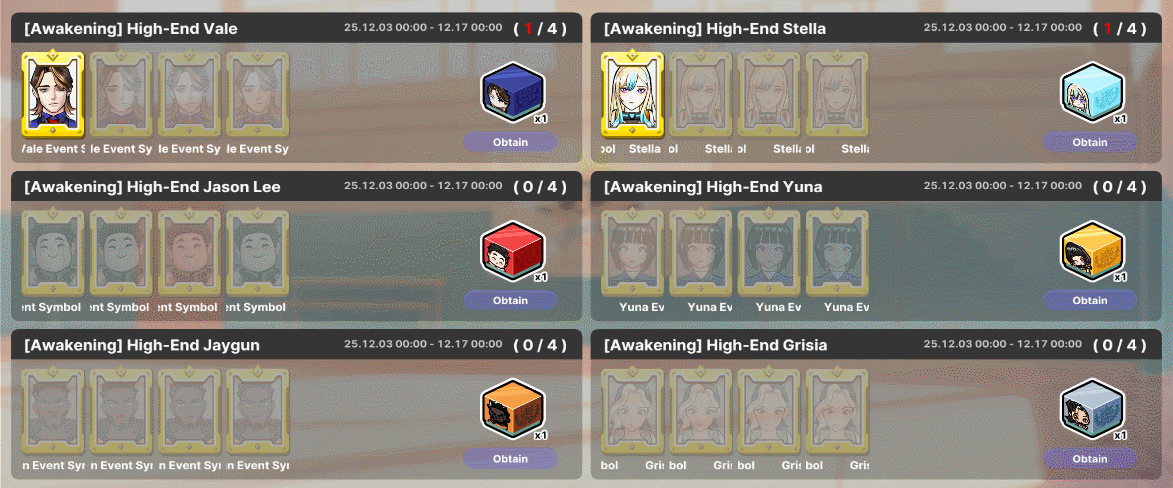Click the second greyed Jaygun symbol card
The height and width of the screenshot is (488, 1173).
tap(121, 412)
